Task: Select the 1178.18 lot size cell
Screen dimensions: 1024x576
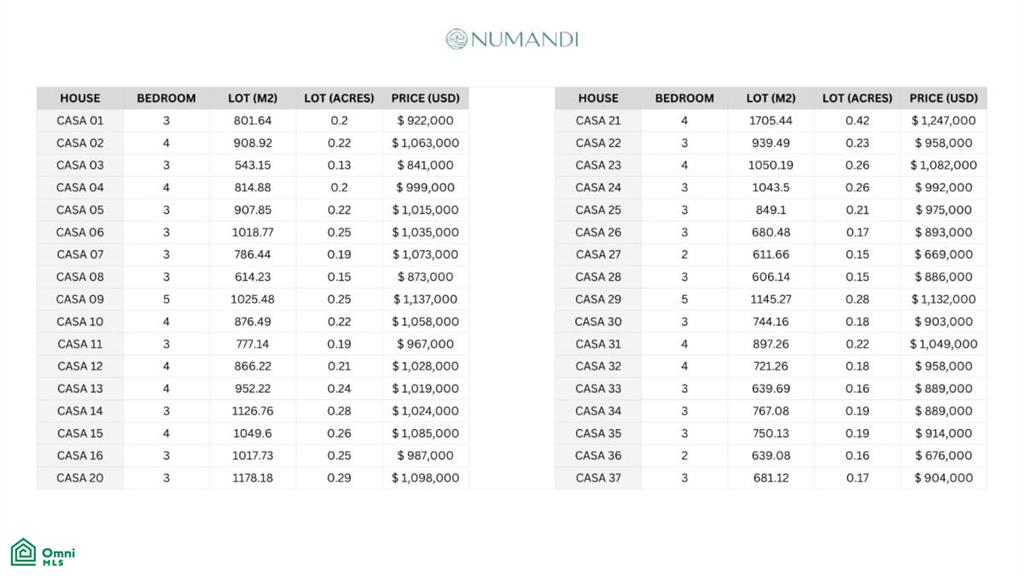Action: click(253, 478)
